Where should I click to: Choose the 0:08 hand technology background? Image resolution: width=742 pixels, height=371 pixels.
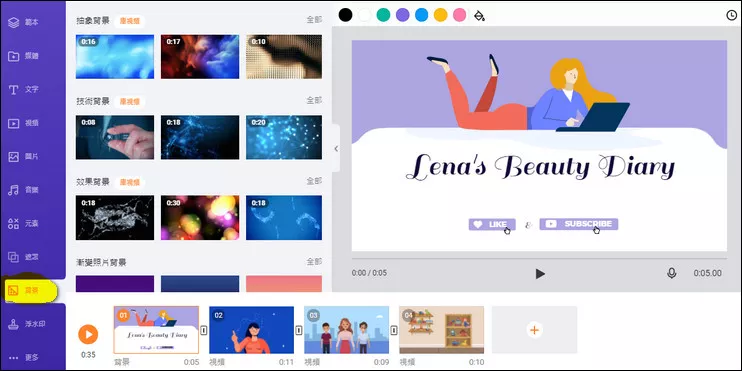115,137
